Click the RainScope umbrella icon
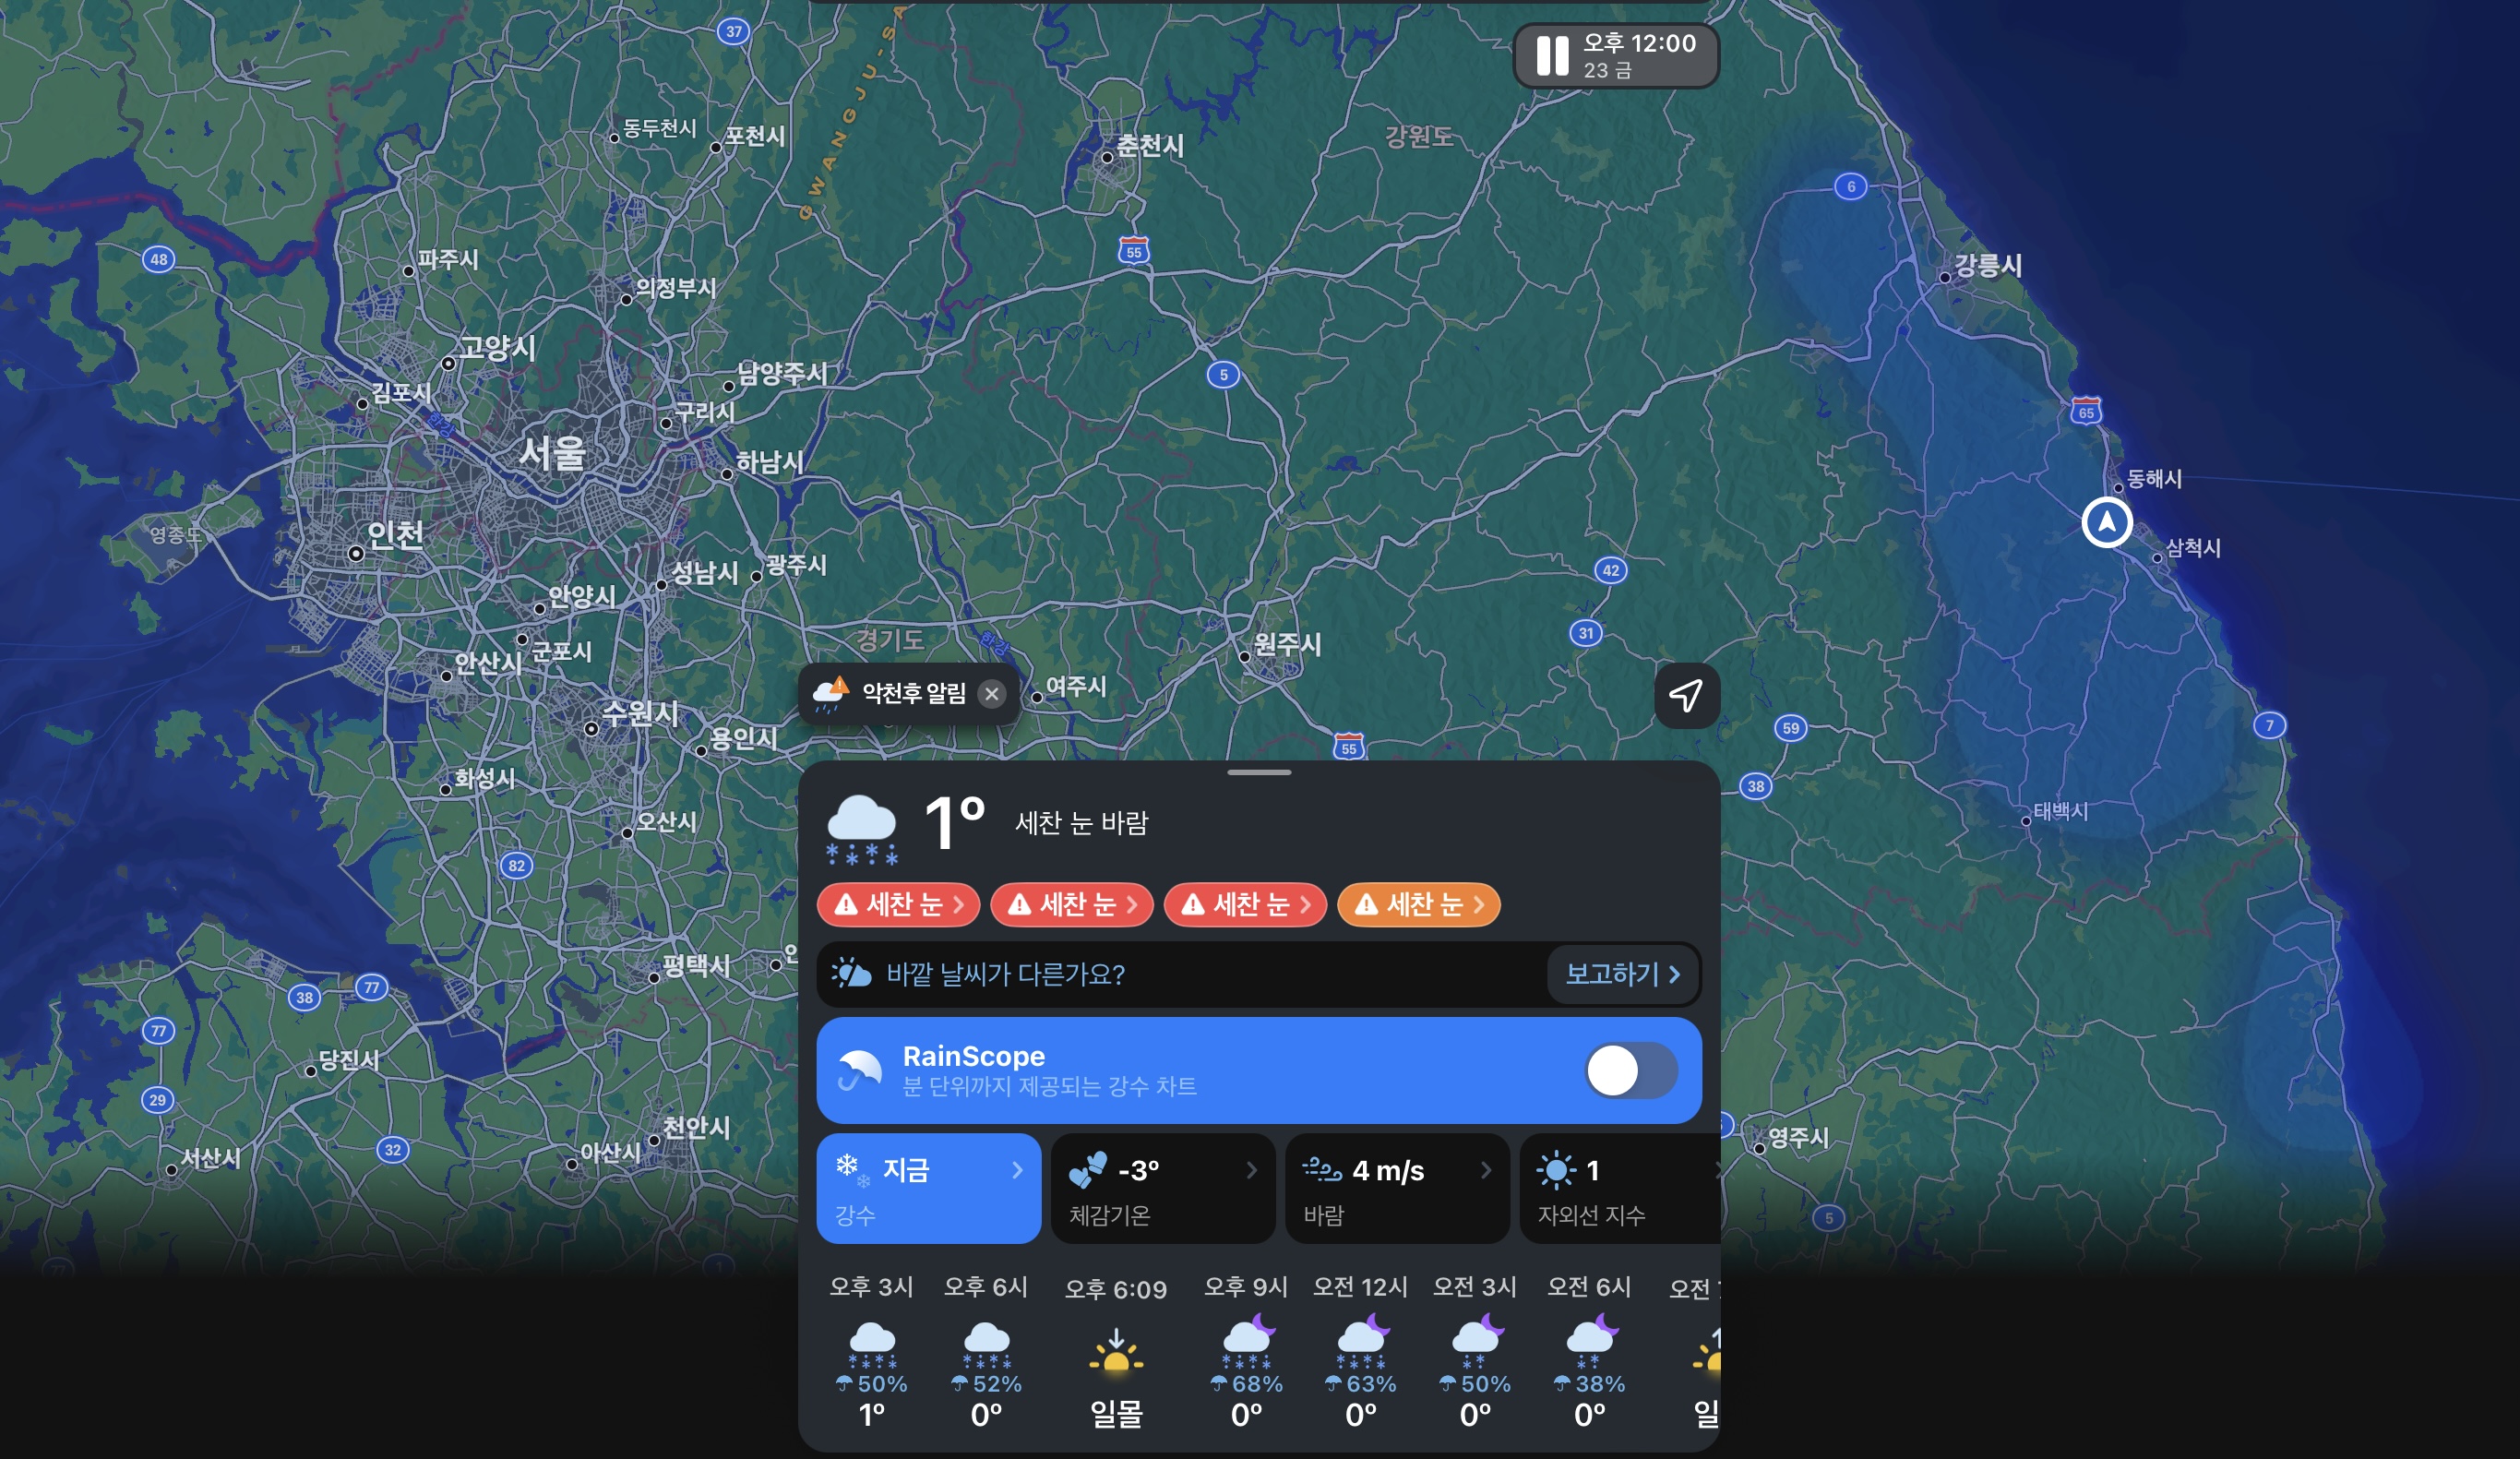This screenshot has height=1459, width=2520. click(859, 1071)
